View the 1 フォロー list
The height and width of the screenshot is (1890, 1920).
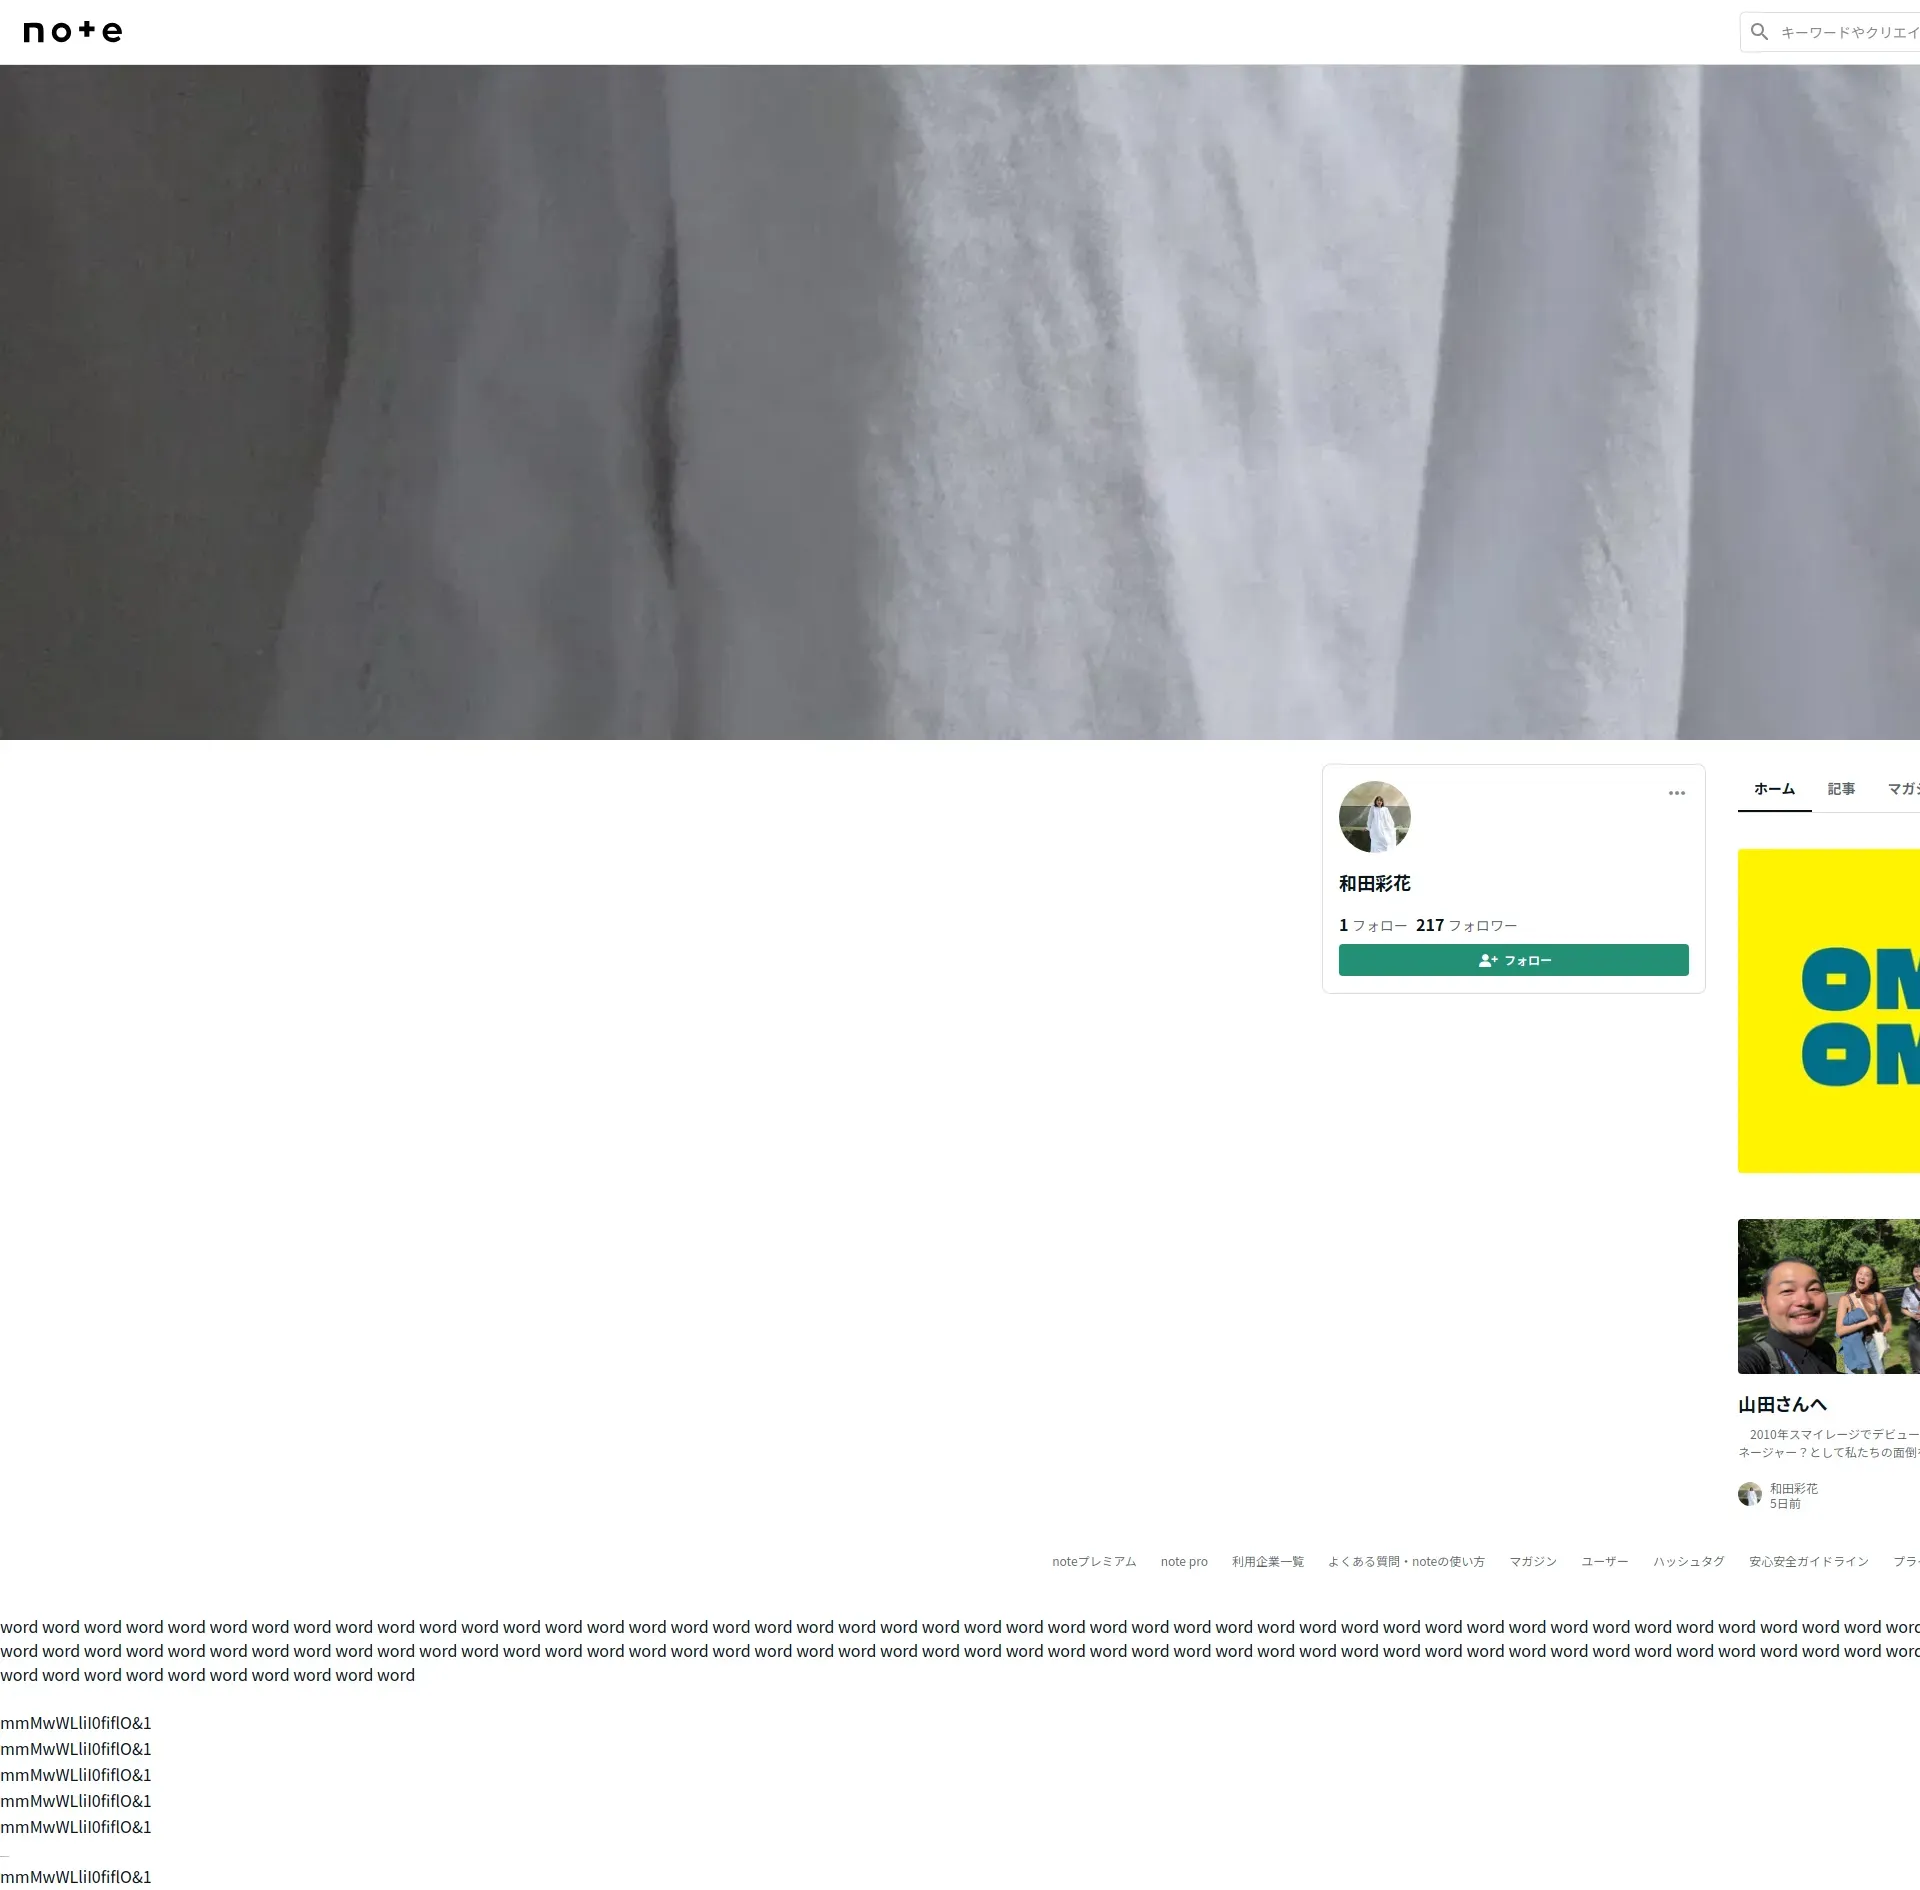(x=1372, y=925)
